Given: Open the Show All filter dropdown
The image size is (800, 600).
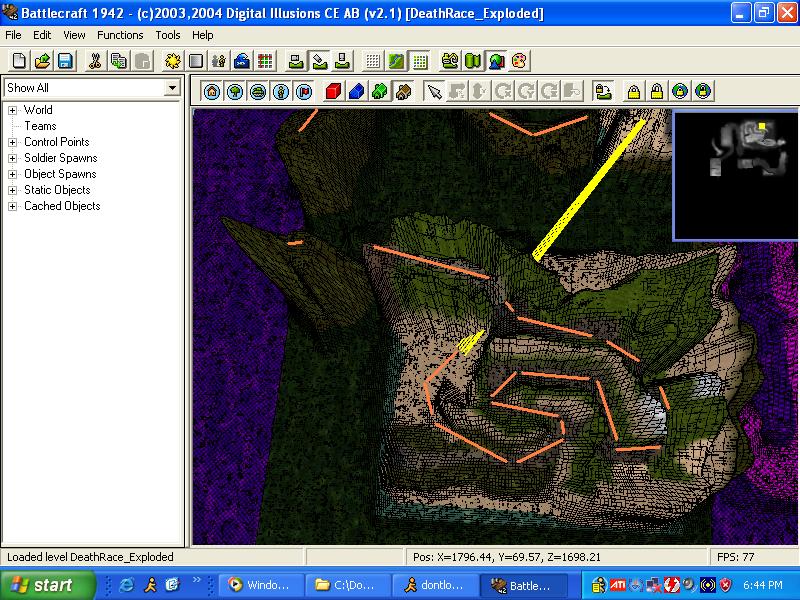Looking at the screenshot, I should click(x=172, y=88).
